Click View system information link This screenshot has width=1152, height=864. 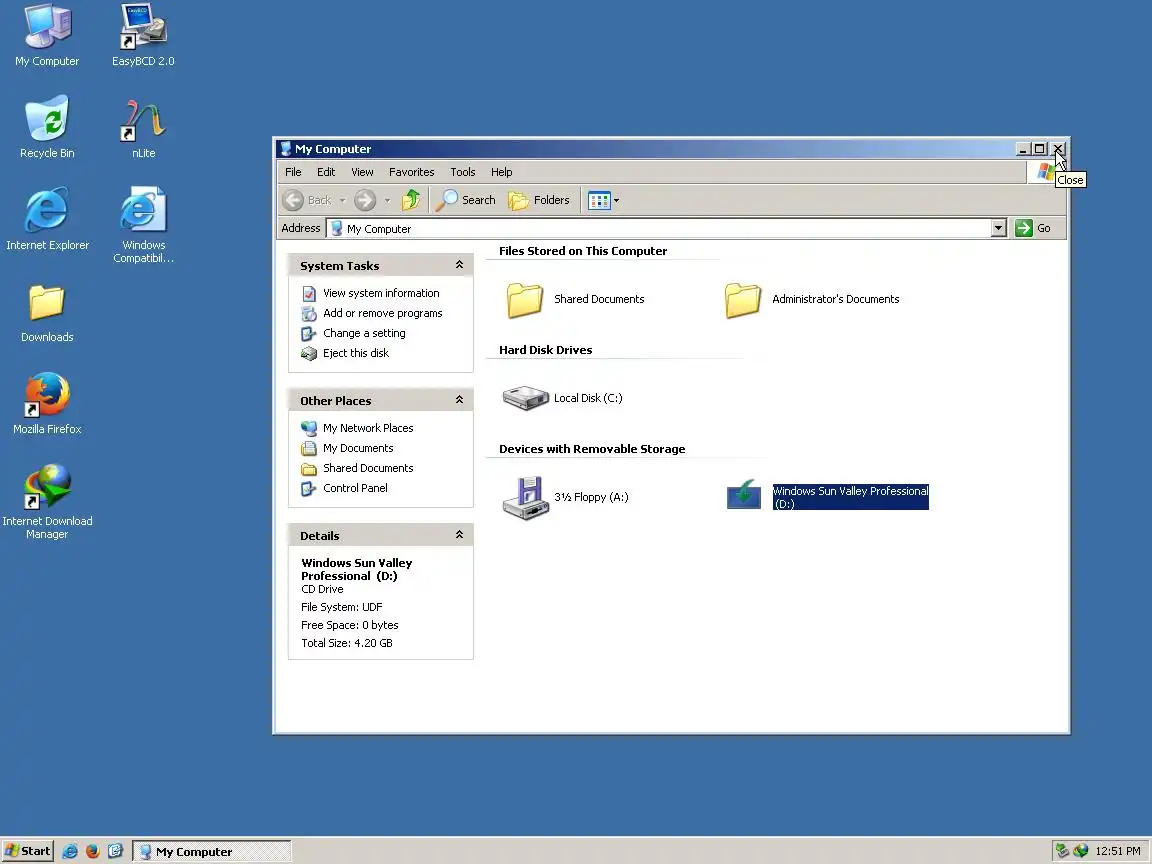381,293
